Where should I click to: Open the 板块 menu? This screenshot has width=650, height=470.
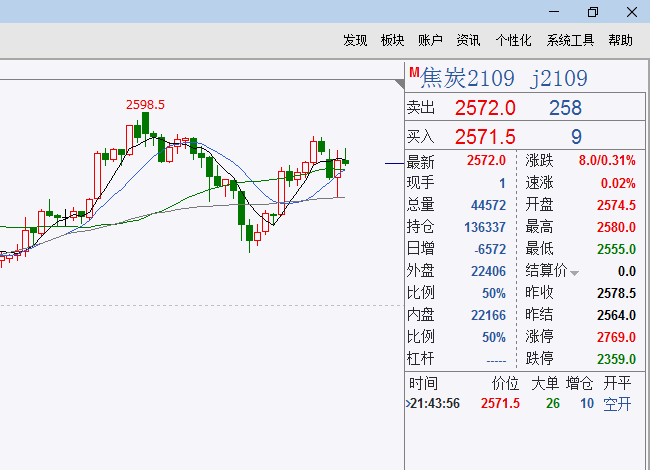click(x=392, y=40)
